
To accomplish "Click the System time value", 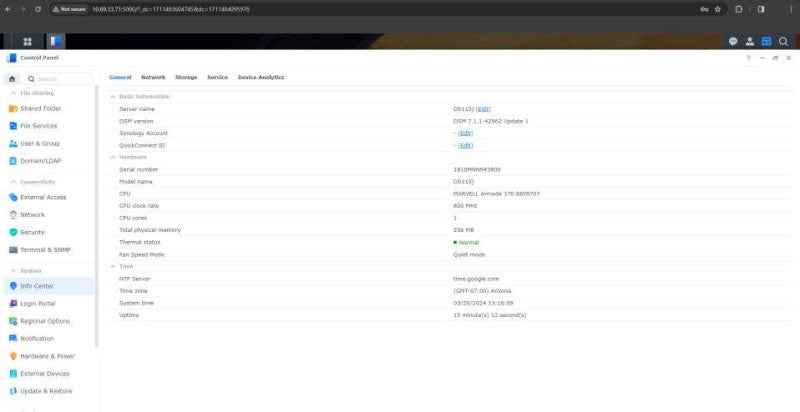I will pos(483,303).
